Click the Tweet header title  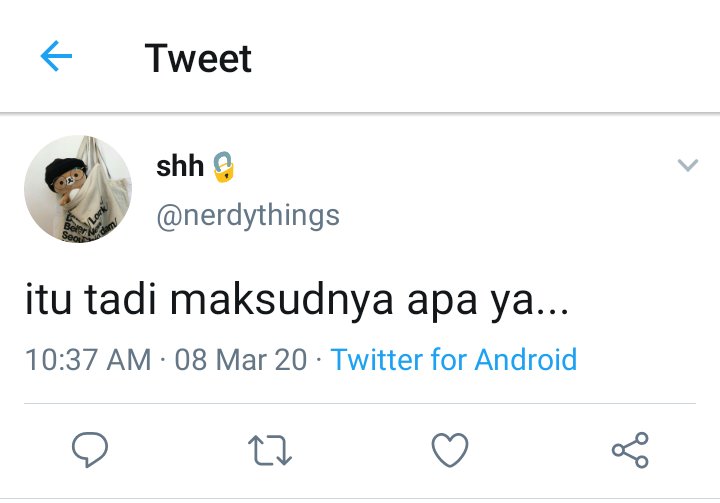(x=198, y=58)
